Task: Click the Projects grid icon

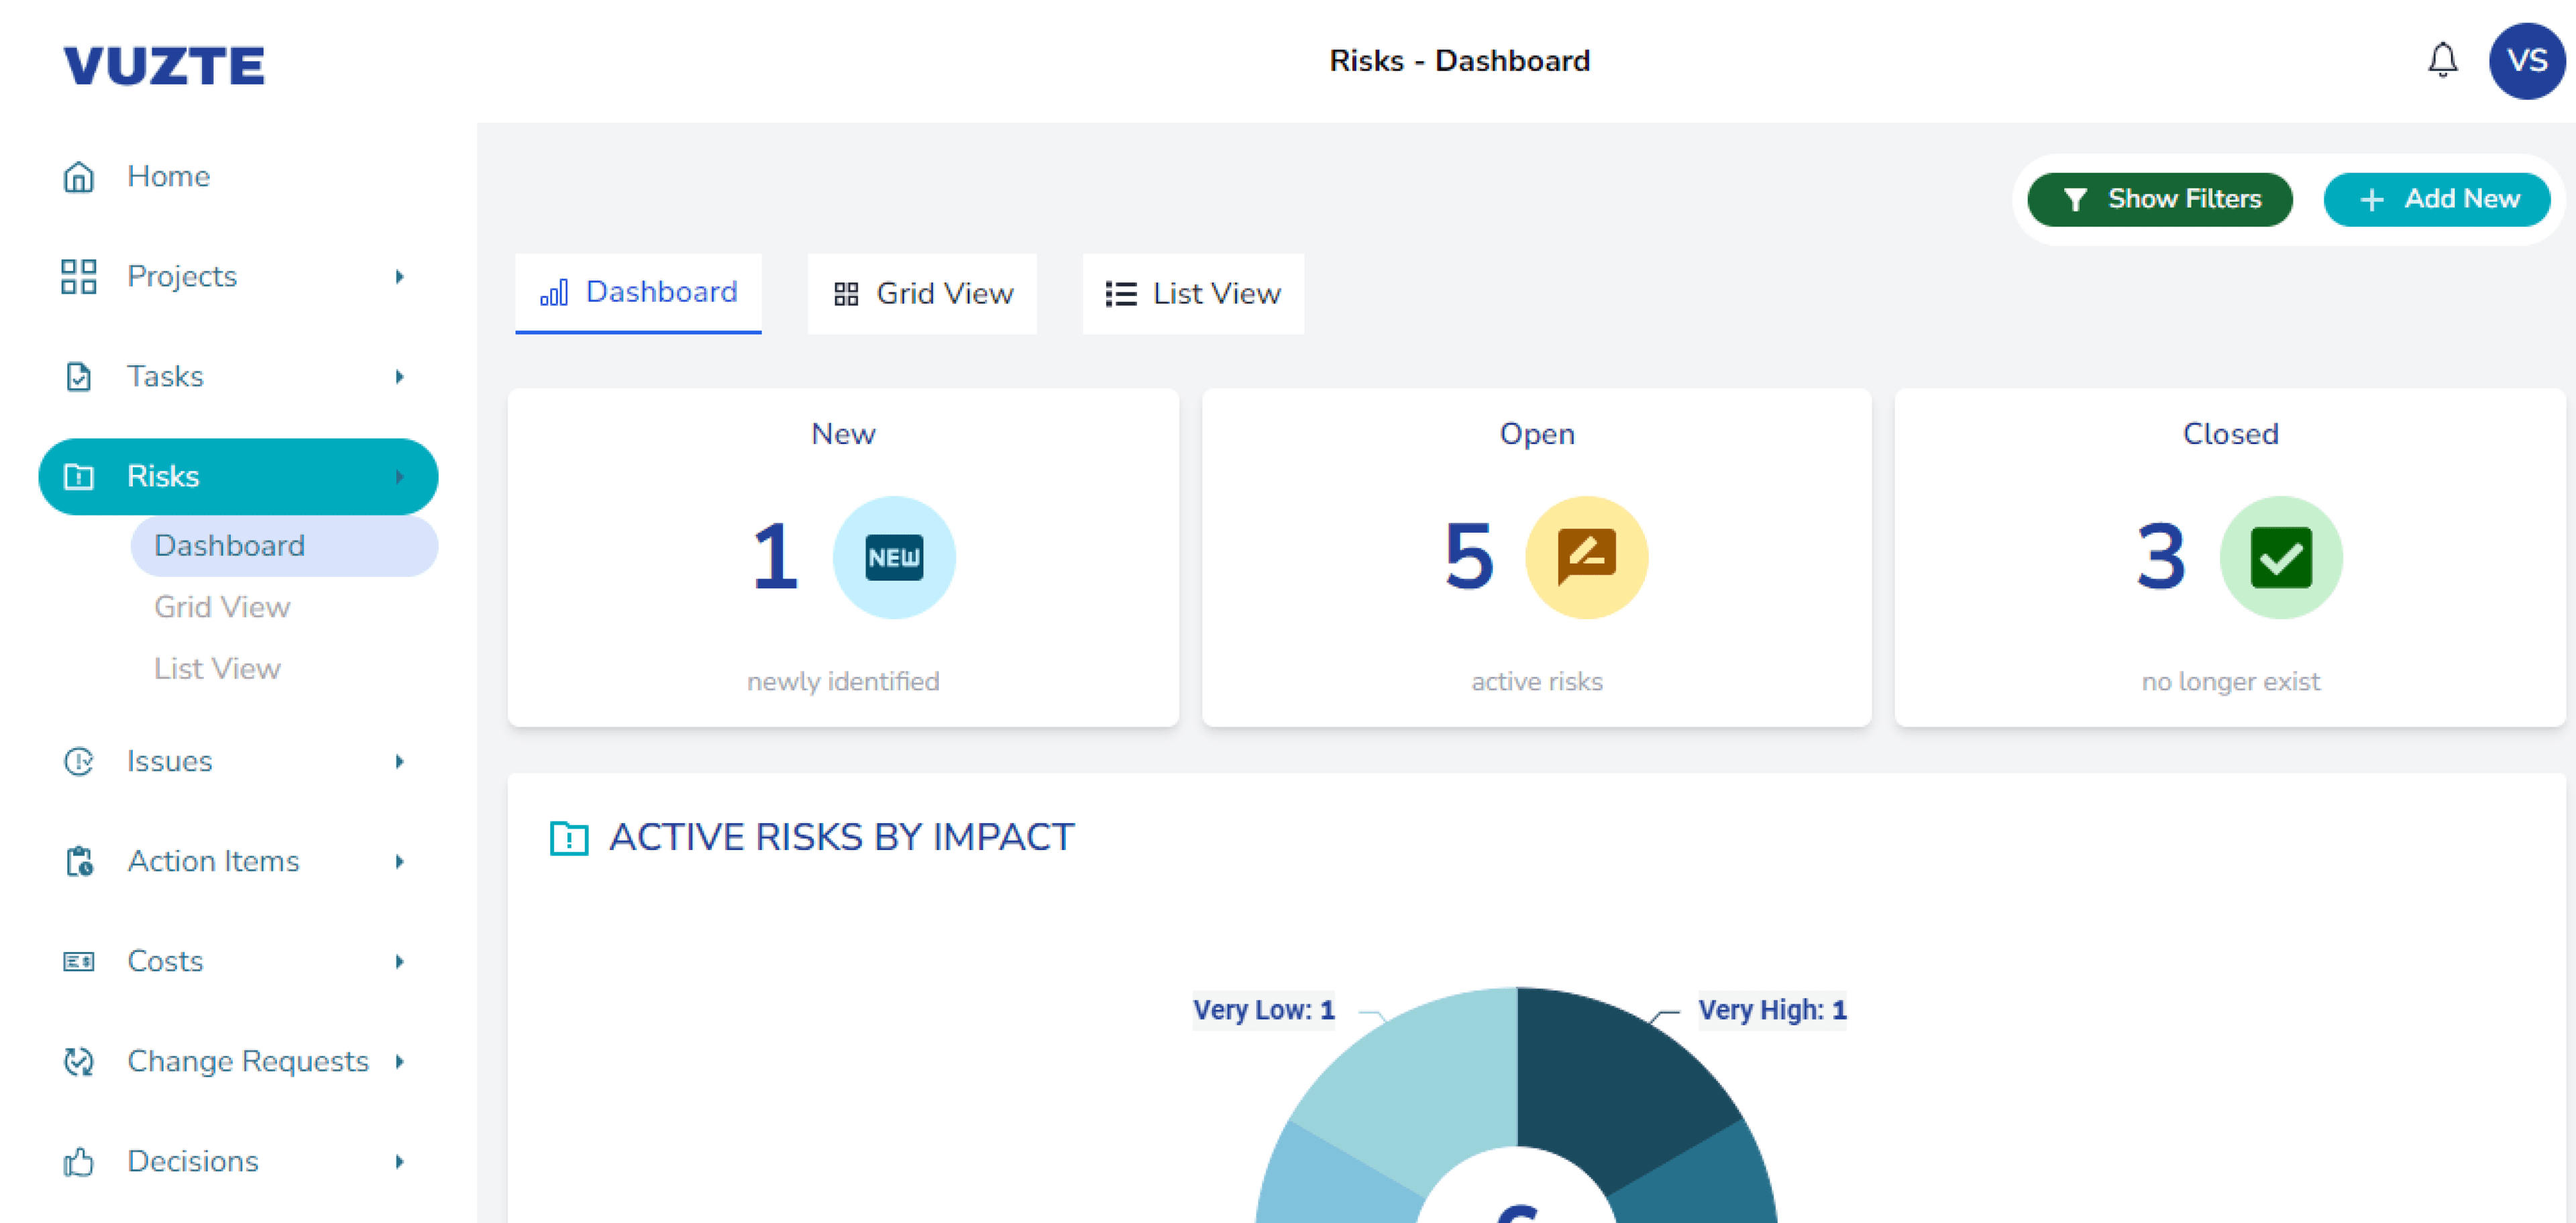Action: click(x=79, y=276)
